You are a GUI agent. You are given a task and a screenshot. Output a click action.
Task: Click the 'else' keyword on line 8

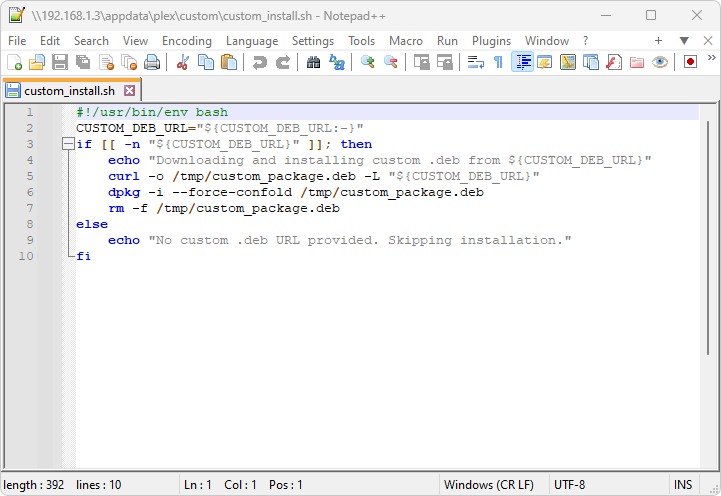click(92, 224)
